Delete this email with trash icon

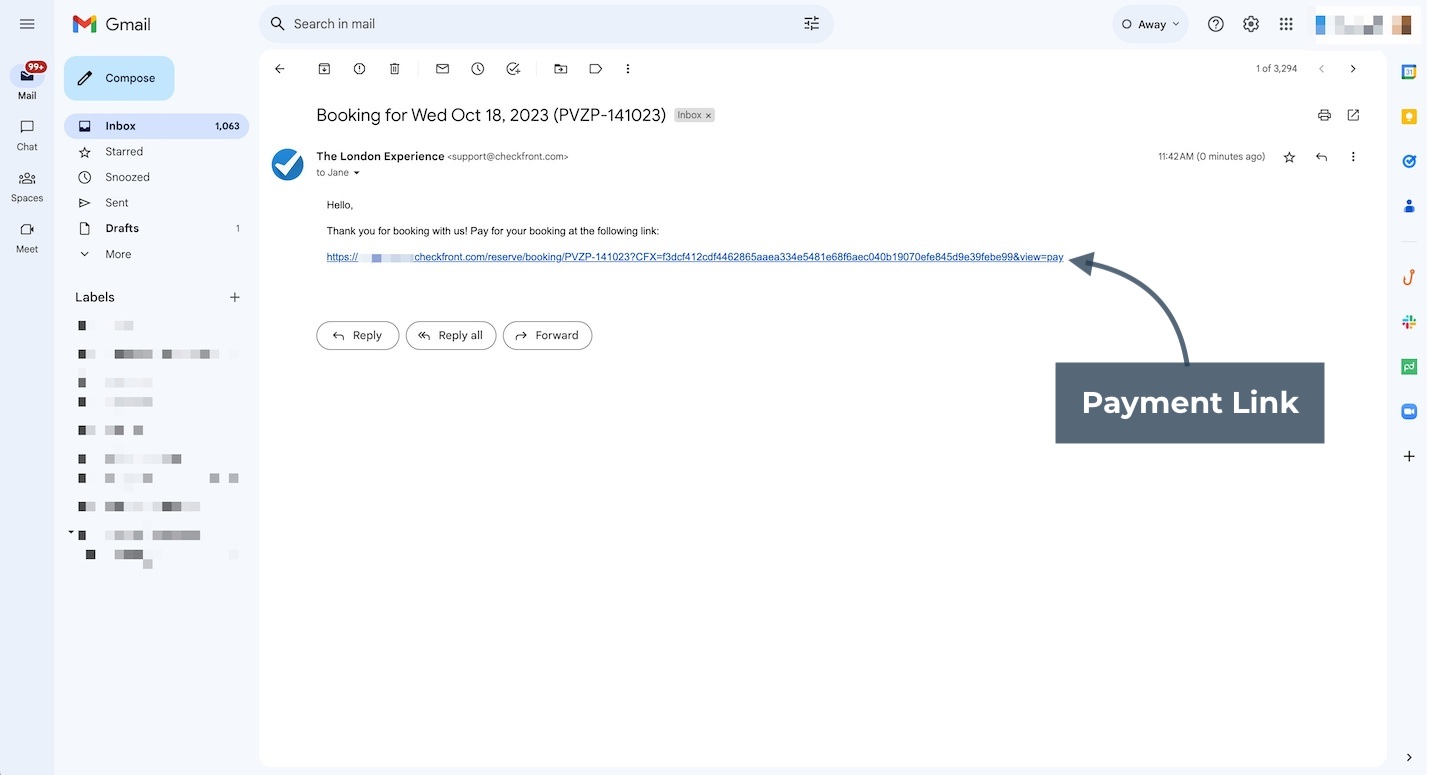pos(395,69)
